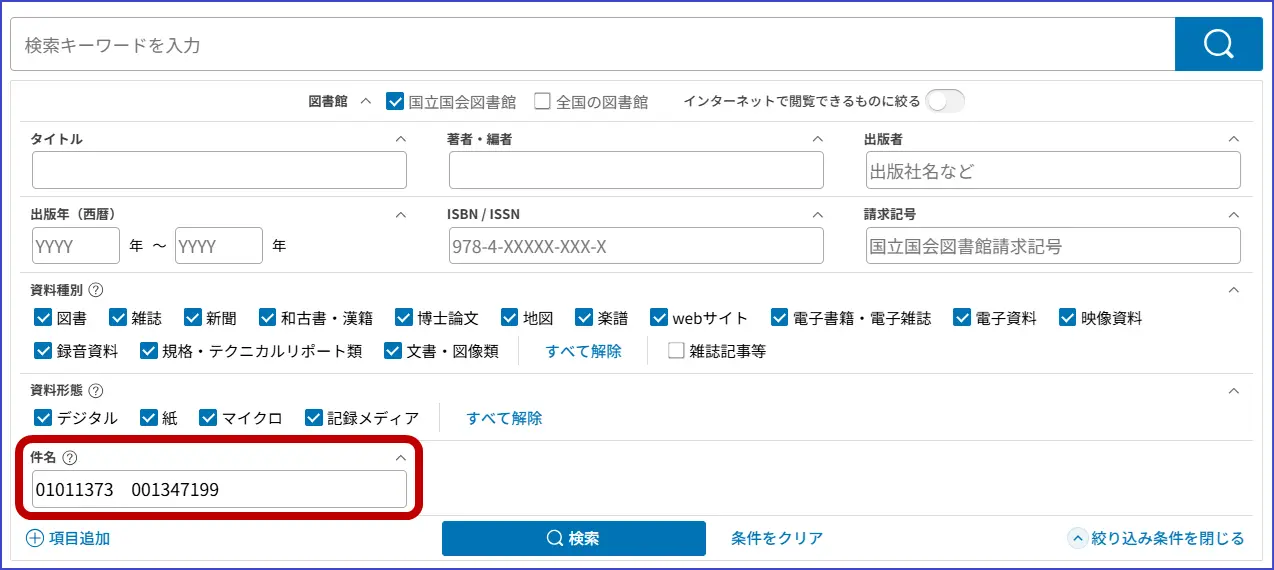Viewport: 1274px width, 570px height.
Task: Click the plus icon for 項目追加
Action: 35,538
